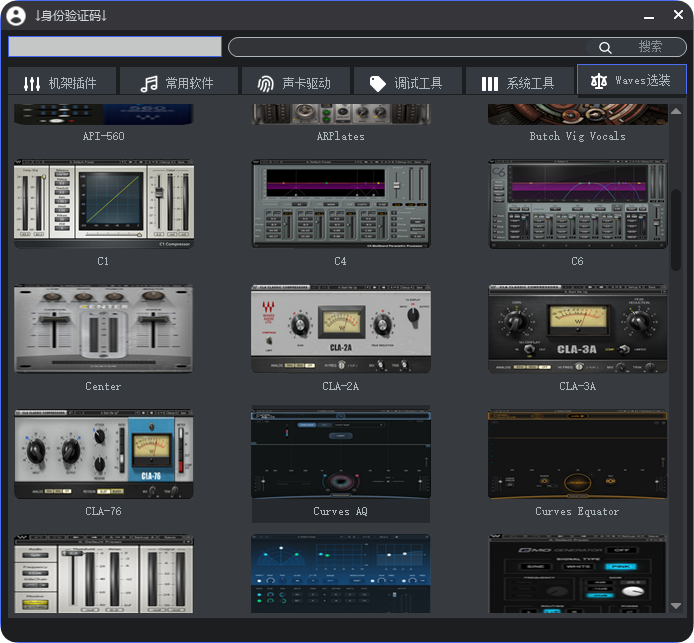Click the scrollbar up arrow
The width and height of the screenshot is (694, 643).
point(676,111)
